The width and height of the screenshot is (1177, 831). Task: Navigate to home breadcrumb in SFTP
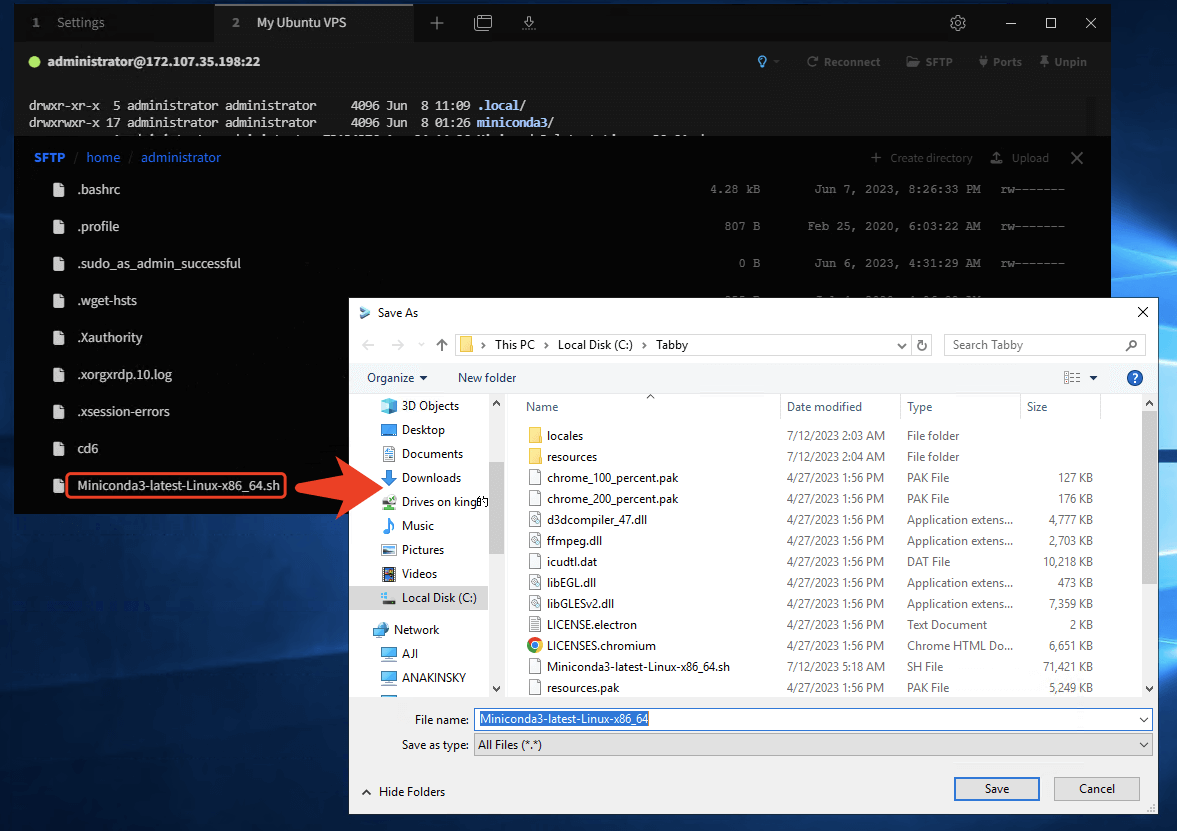point(103,158)
